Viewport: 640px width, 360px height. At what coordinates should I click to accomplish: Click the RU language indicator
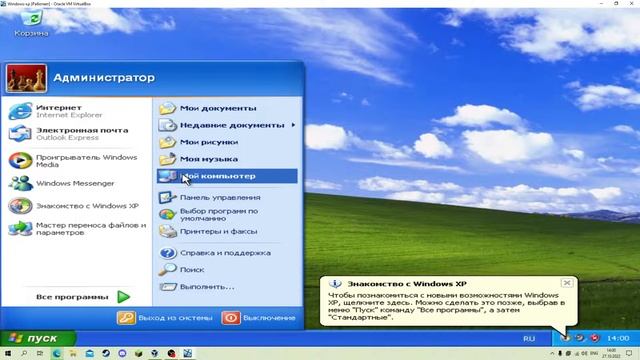(x=529, y=338)
